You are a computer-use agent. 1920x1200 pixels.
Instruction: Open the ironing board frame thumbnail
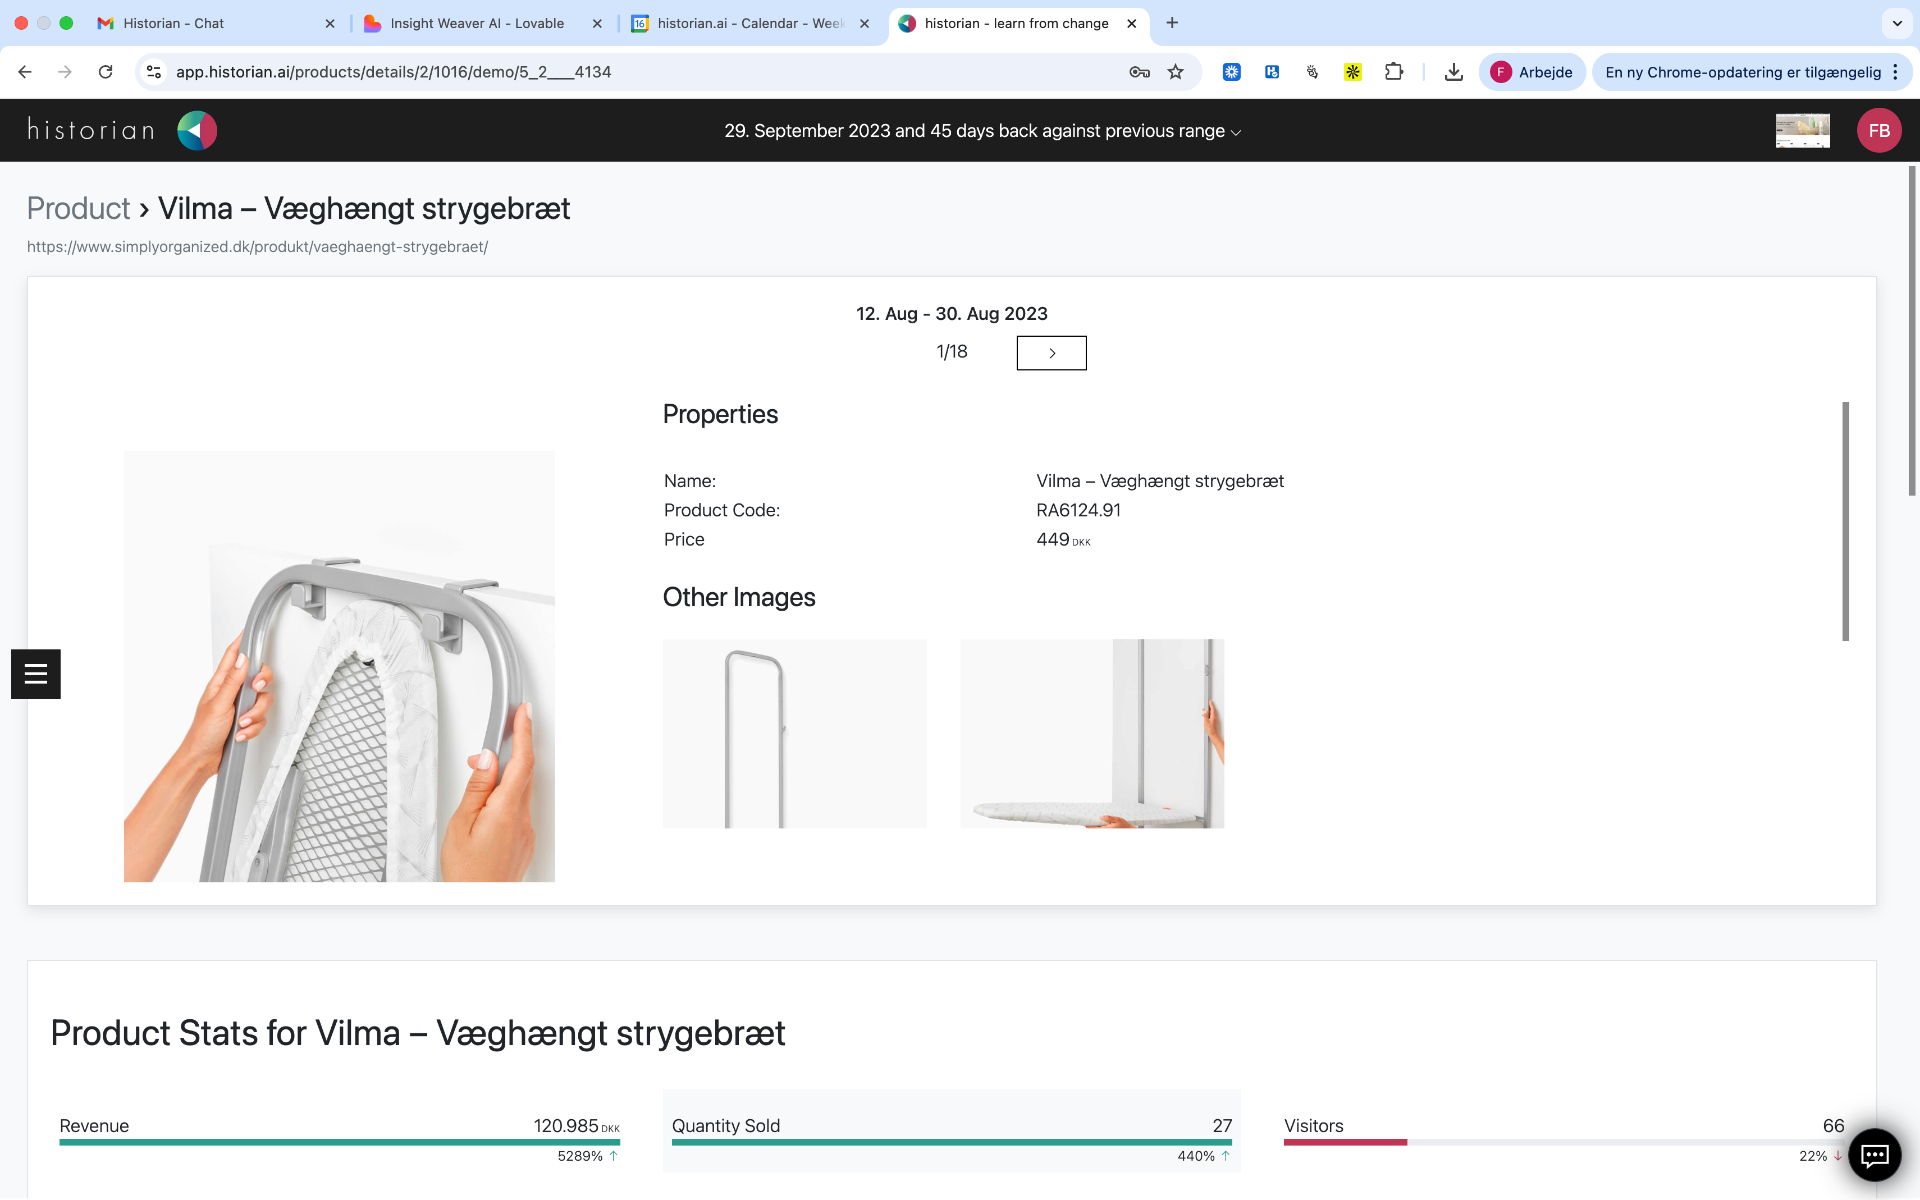pyautogui.click(x=794, y=733)
